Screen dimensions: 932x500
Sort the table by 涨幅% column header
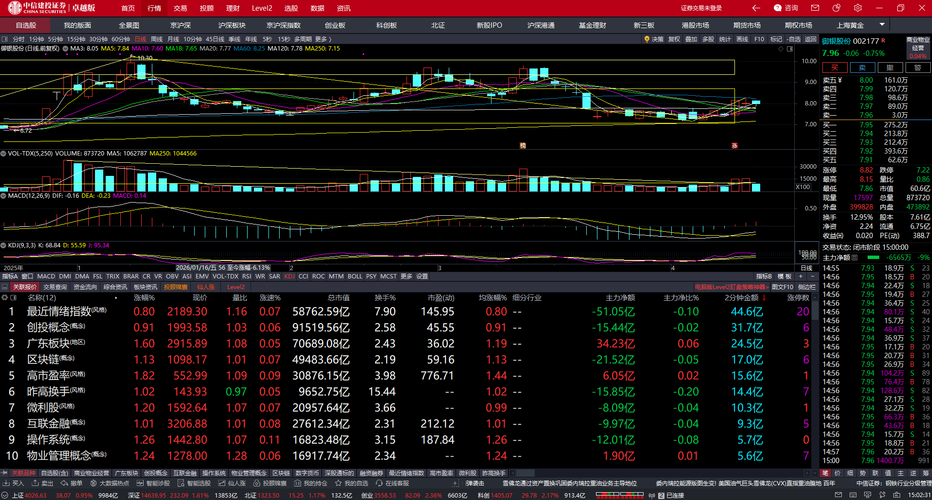pos(144,297)
